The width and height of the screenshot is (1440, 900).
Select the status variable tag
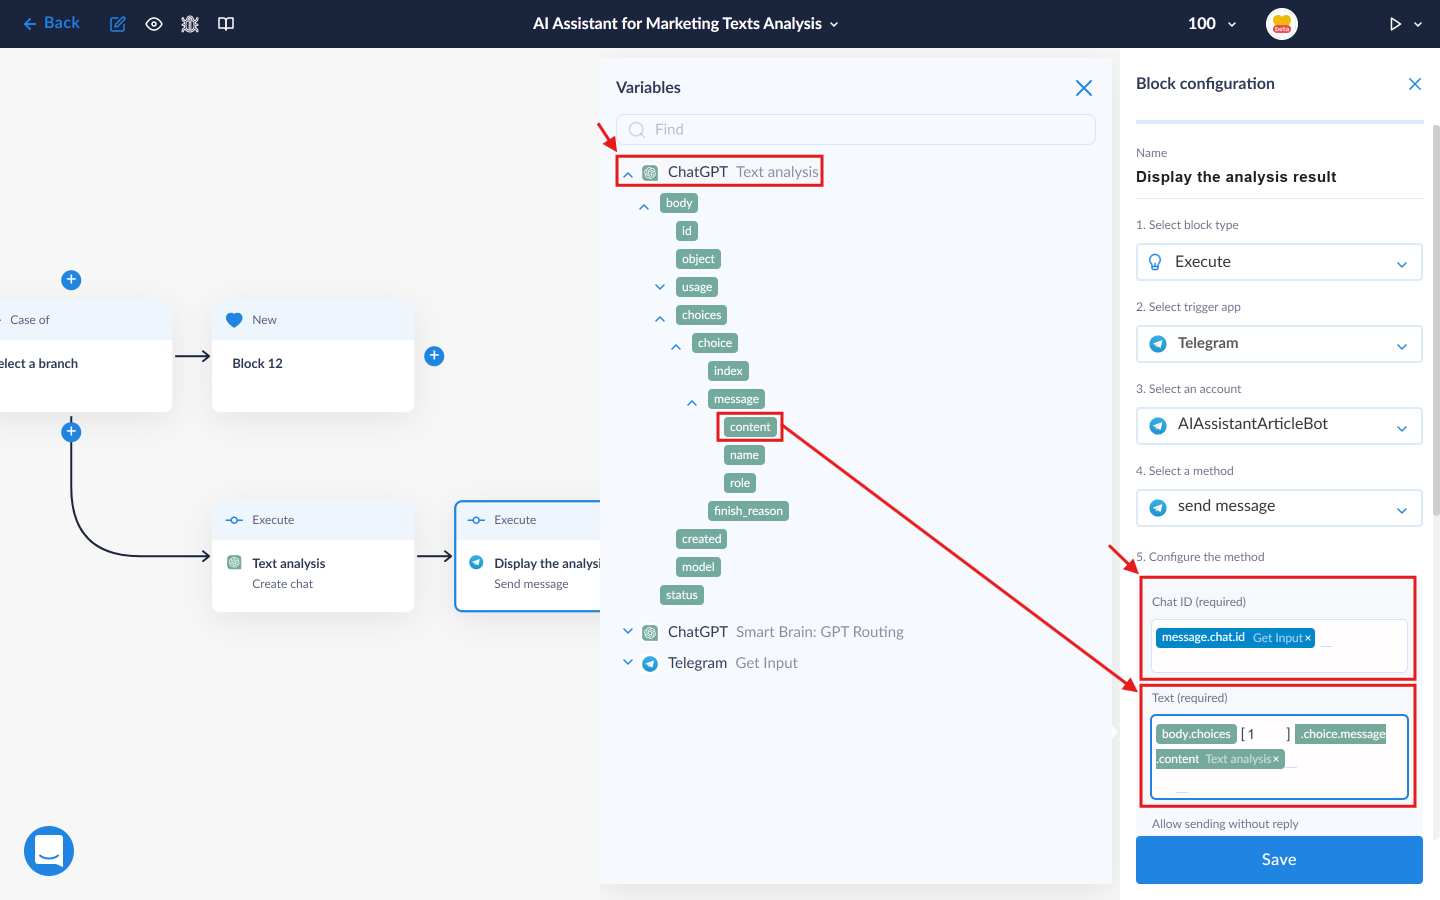(x=682, y=595)
